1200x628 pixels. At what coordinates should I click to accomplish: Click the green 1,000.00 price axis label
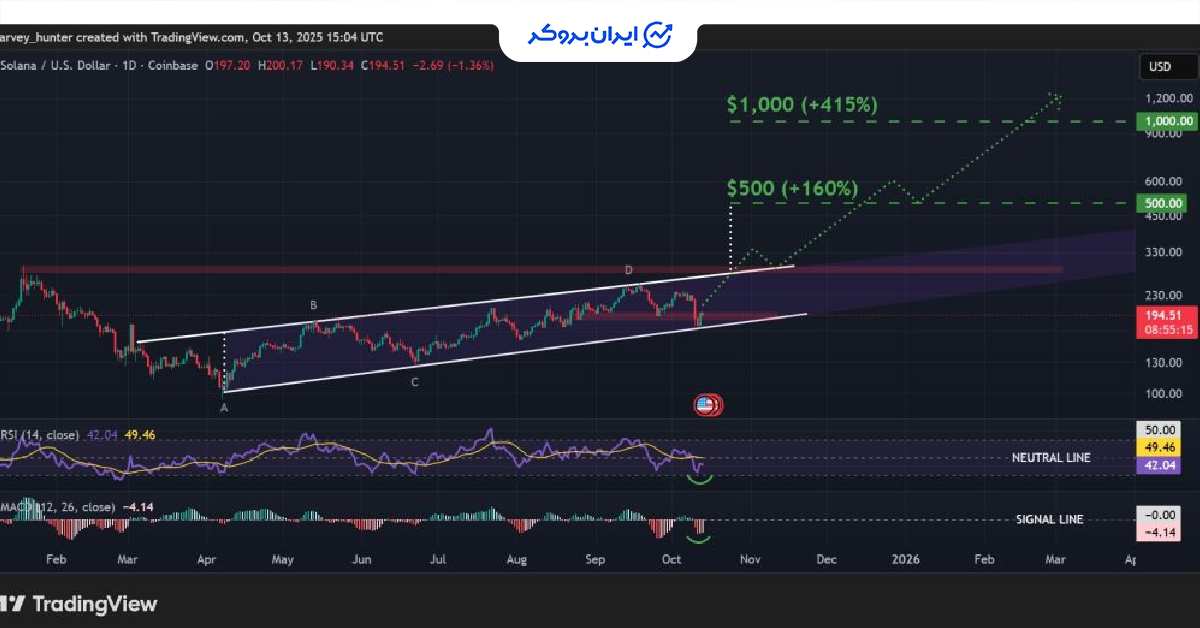tap(1169, 121)
